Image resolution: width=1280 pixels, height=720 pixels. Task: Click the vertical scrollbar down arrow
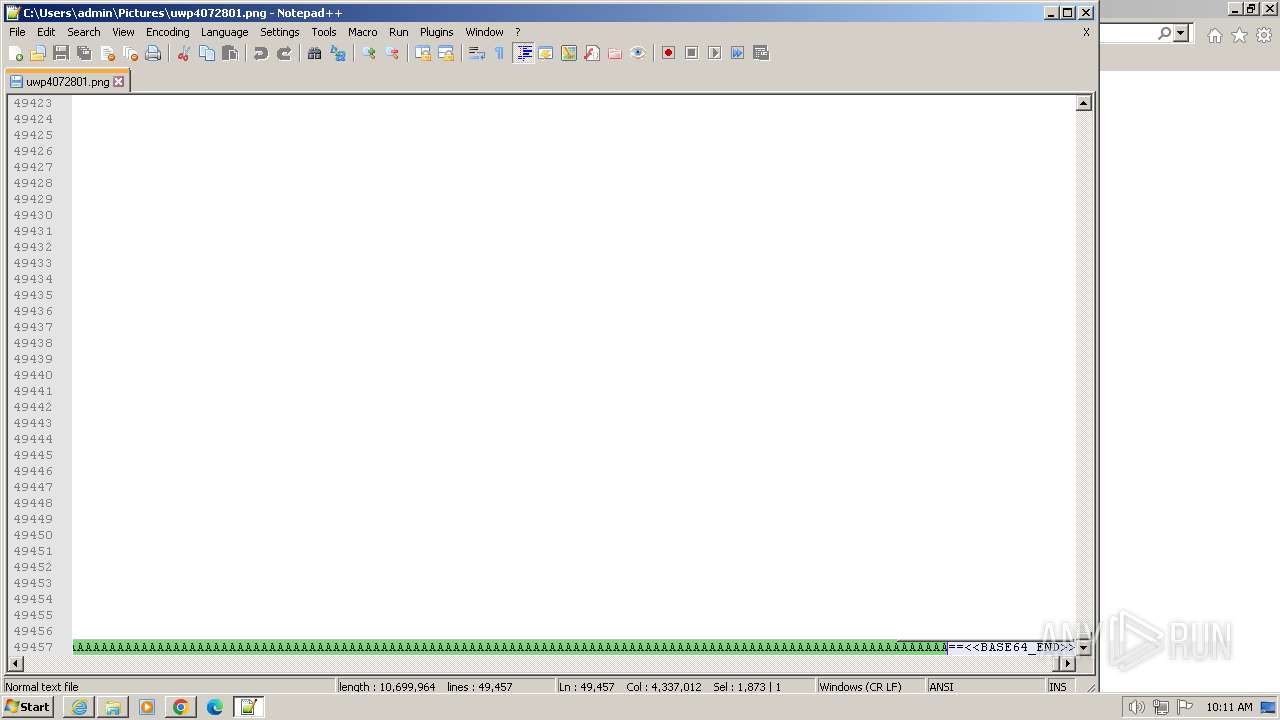tap(1083, 648)
